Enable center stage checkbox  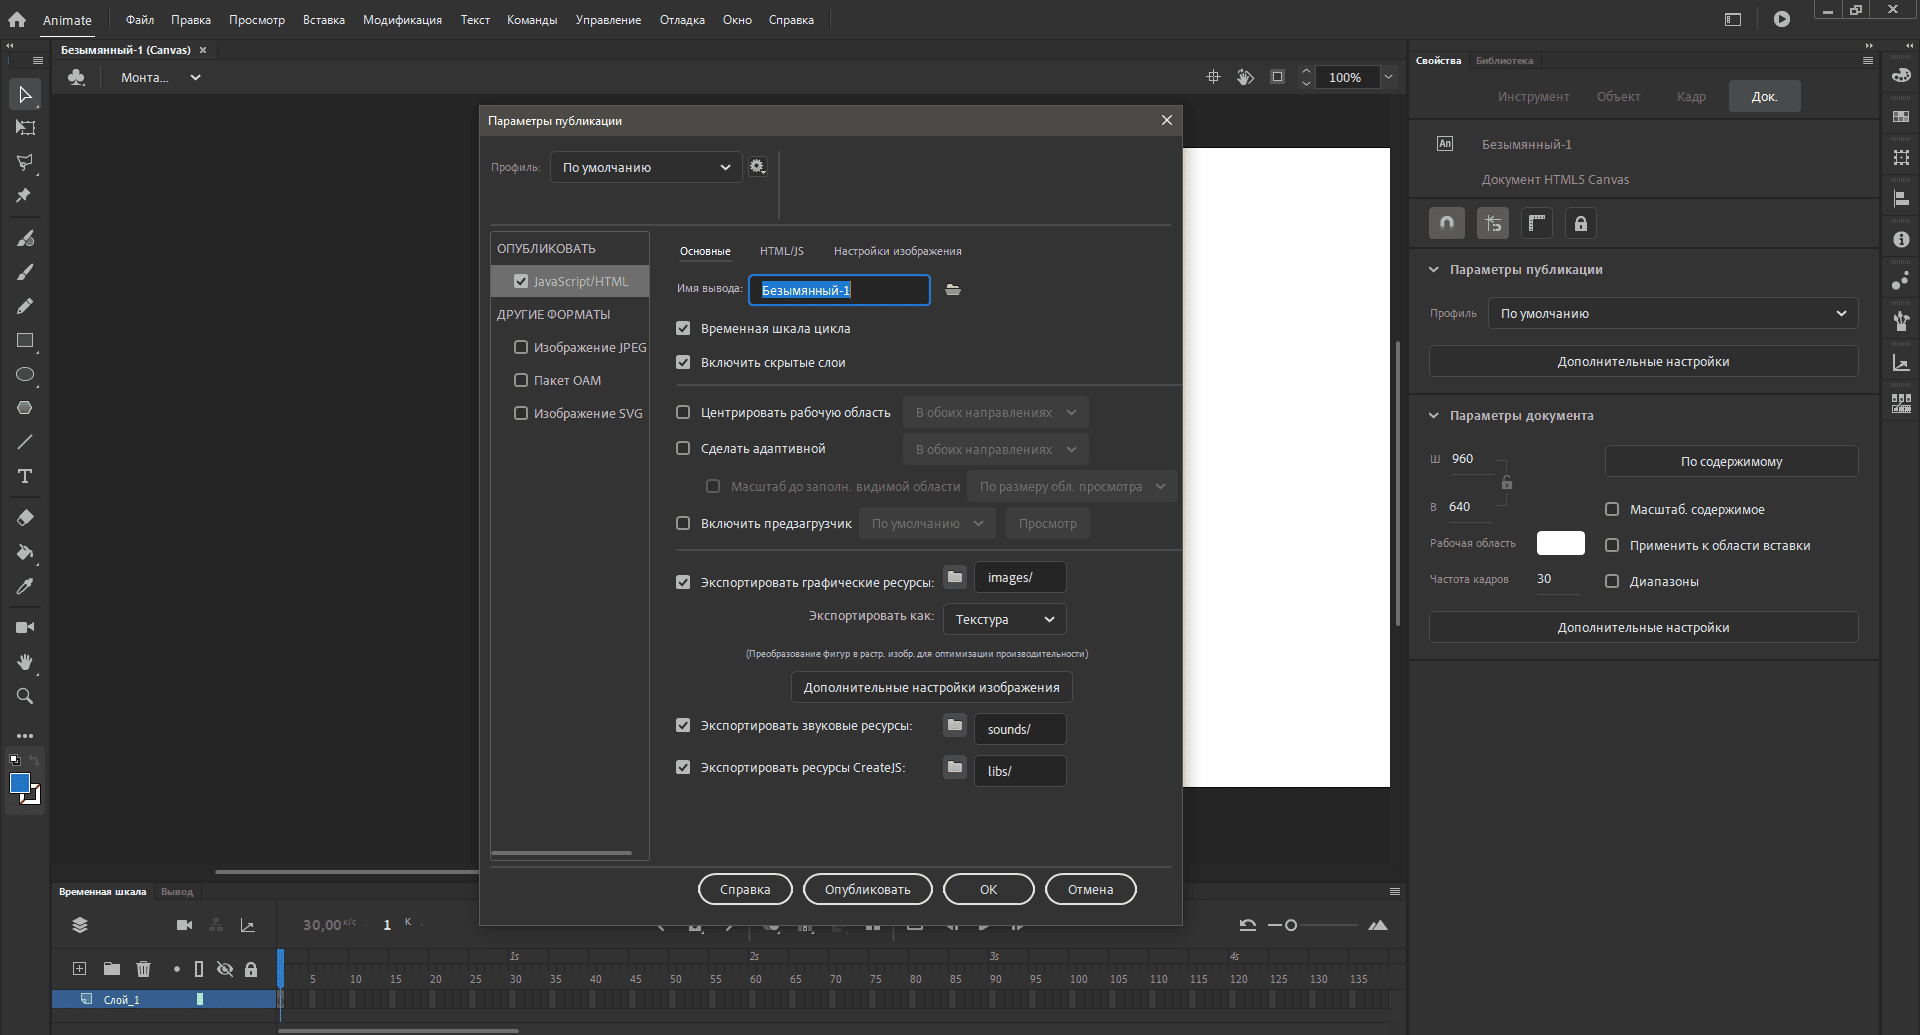683,412
